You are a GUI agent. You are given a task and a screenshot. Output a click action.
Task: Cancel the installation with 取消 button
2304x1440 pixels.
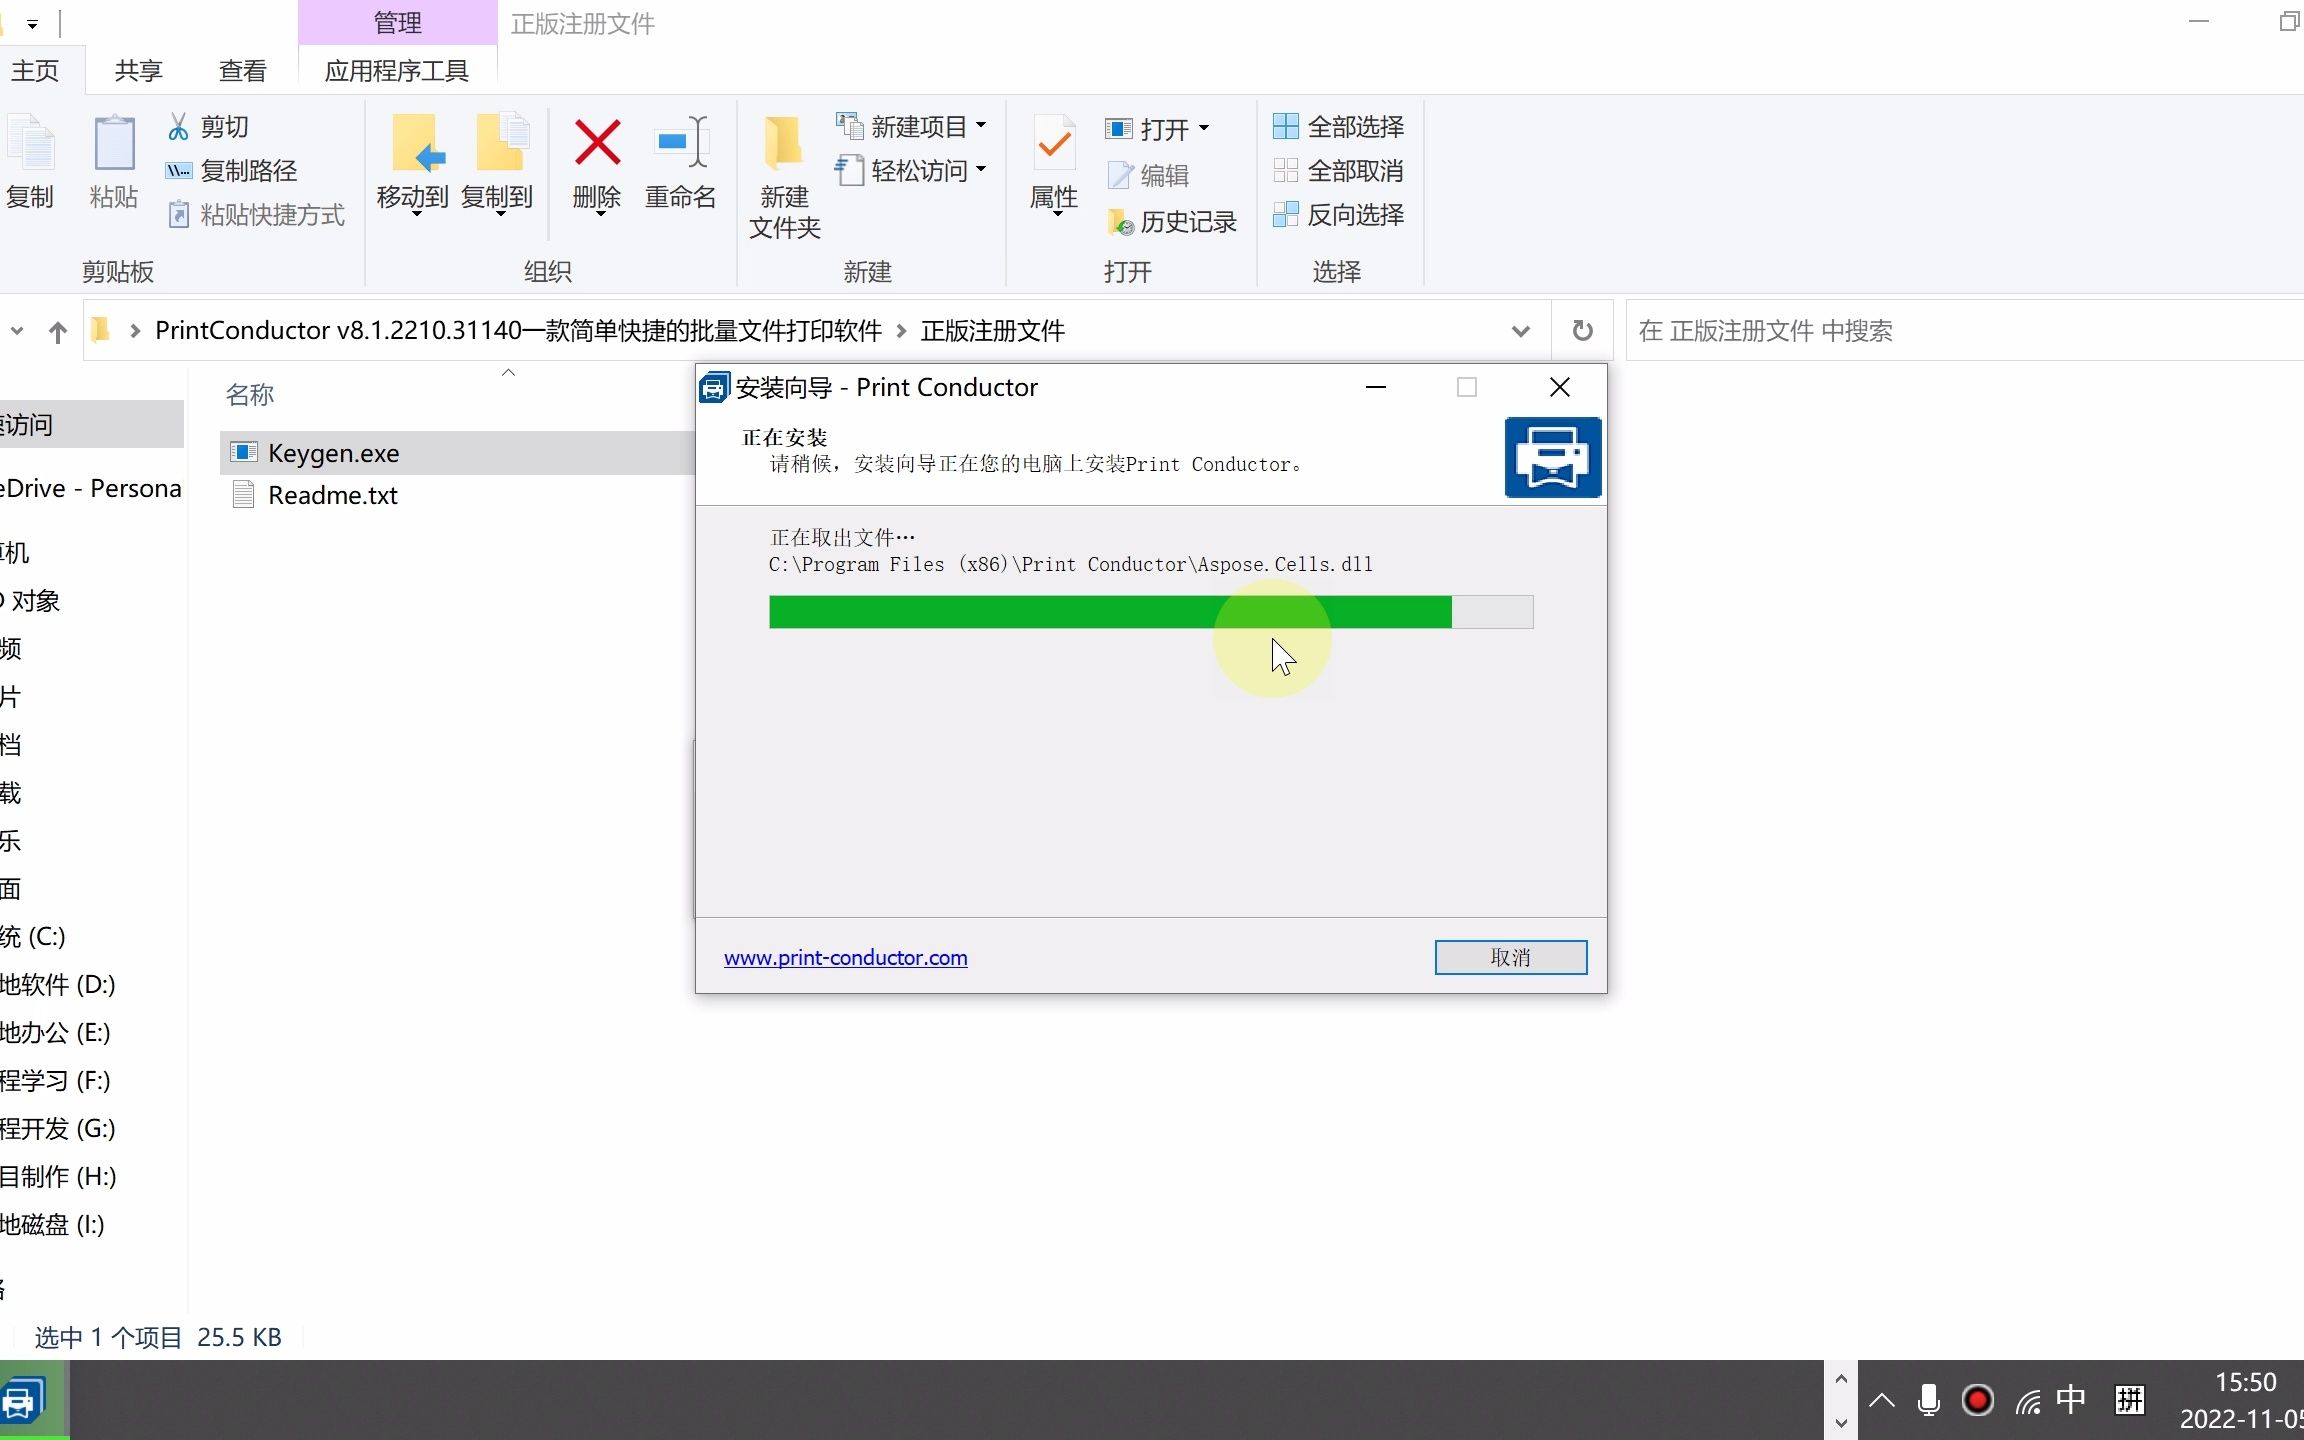point(1510,957)
